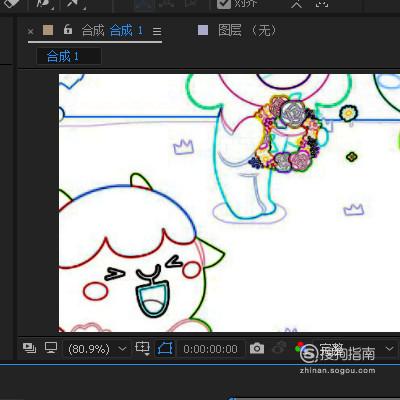Click the primary viewer monitor icon
Image resolution: width=400 pixels, height=400 pixels.
51,348
